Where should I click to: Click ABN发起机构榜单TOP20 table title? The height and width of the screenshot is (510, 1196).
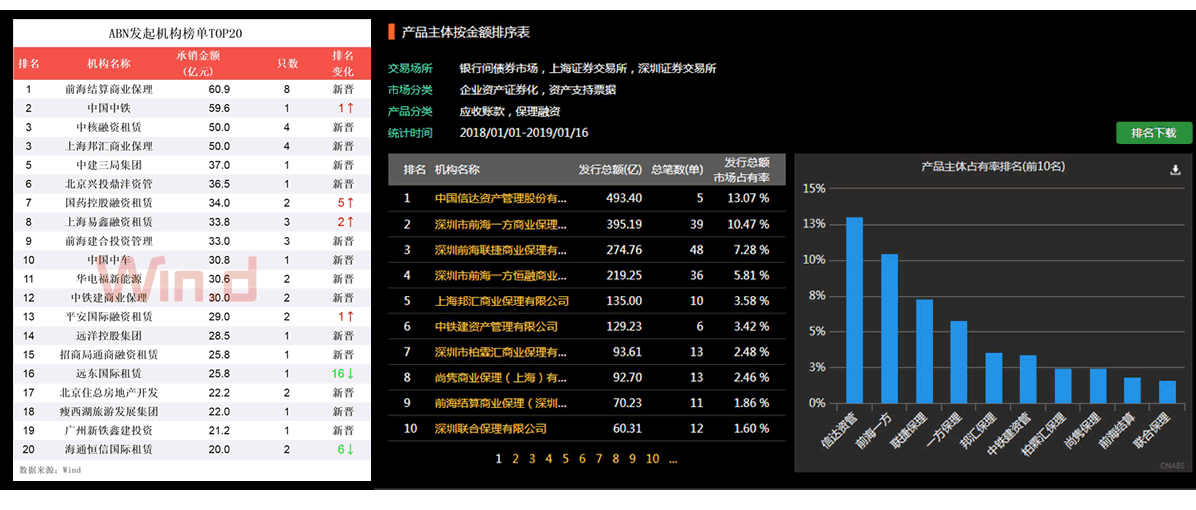click(176, 34)
